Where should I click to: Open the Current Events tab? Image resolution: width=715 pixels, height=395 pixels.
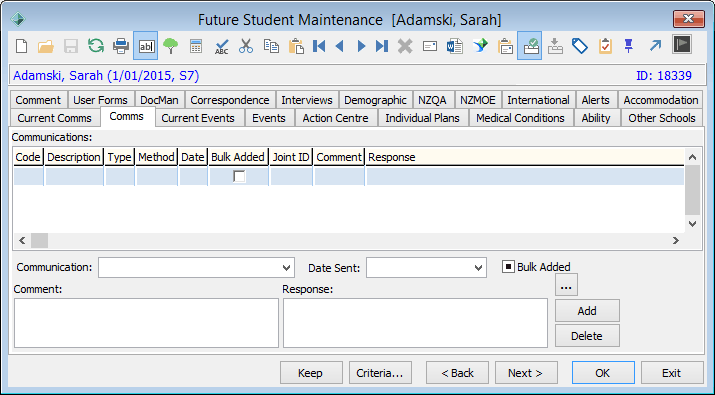pos(198,118)
